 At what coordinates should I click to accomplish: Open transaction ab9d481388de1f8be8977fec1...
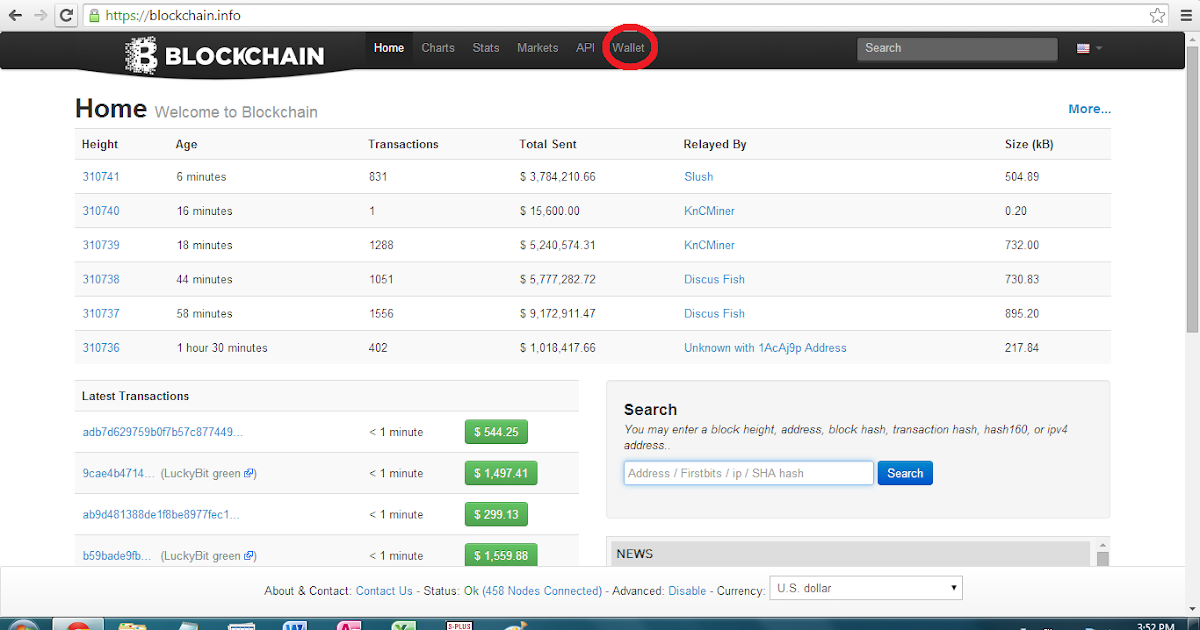click(x=161, y=514)
